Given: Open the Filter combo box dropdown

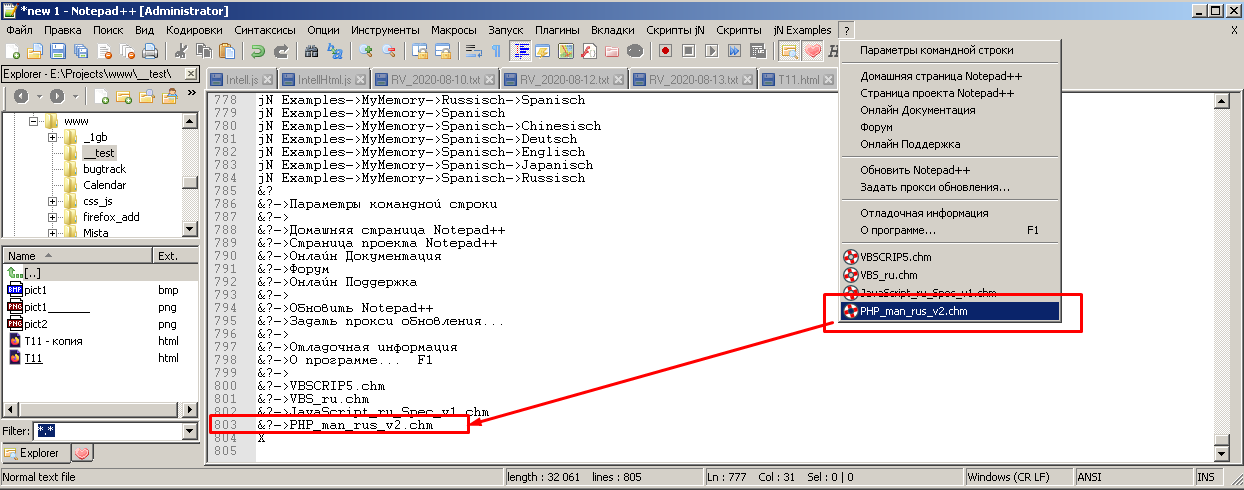Looking at the screenshot, I should coord(189,431).
